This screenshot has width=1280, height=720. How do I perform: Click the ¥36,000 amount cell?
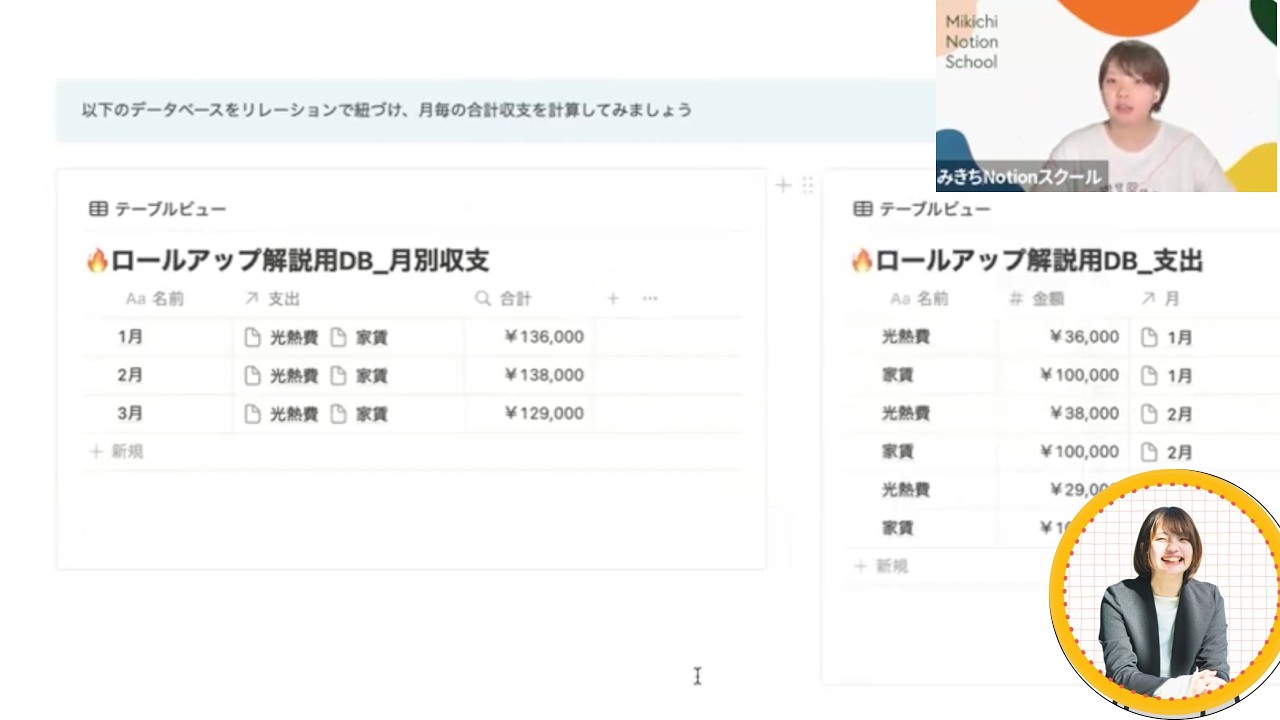[x=1063, y=337]
